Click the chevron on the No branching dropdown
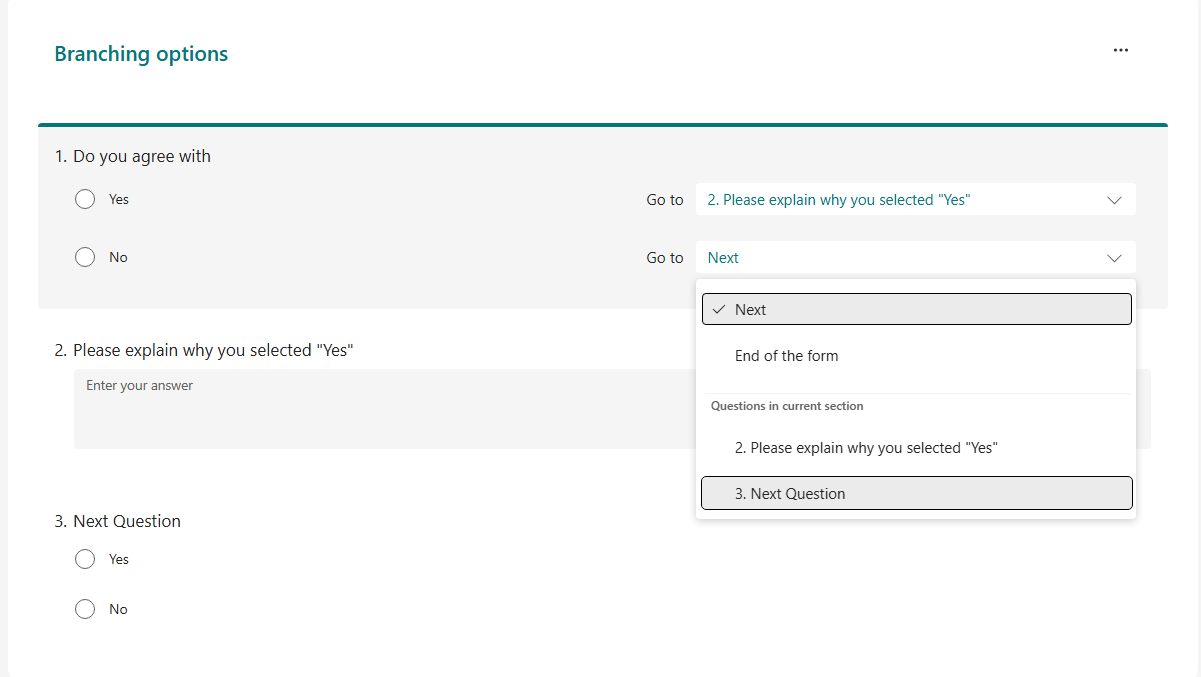 pos(1115,258)
